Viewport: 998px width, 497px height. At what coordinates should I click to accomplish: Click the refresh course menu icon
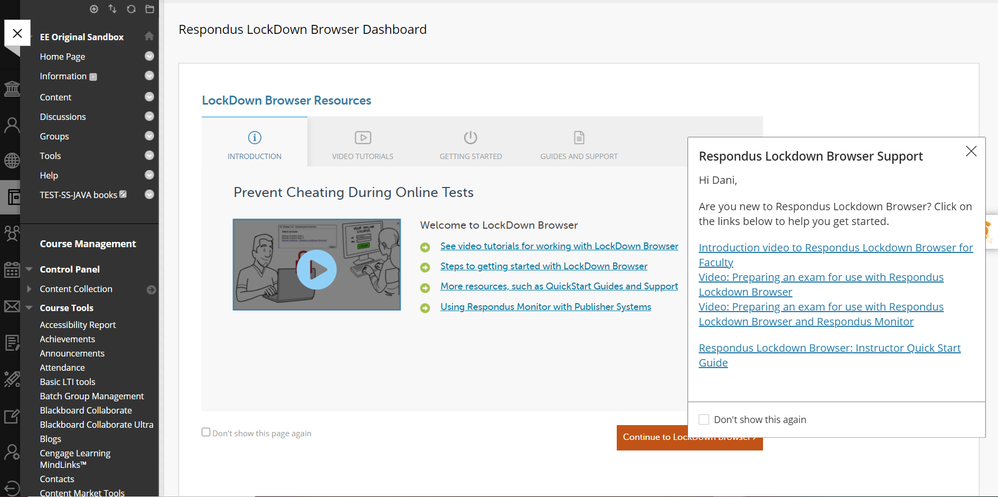click(131, 9)
